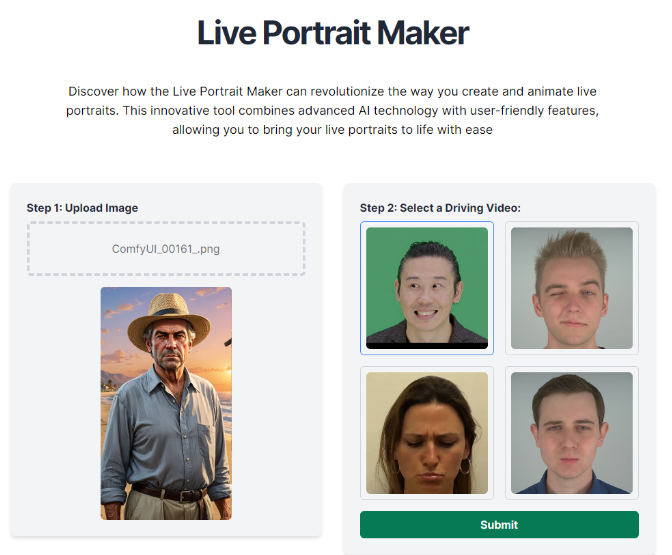Viewport: 672px width, 555px height.
Task: Click the straw hat in uploaded portrait
Action: (169, 317)
